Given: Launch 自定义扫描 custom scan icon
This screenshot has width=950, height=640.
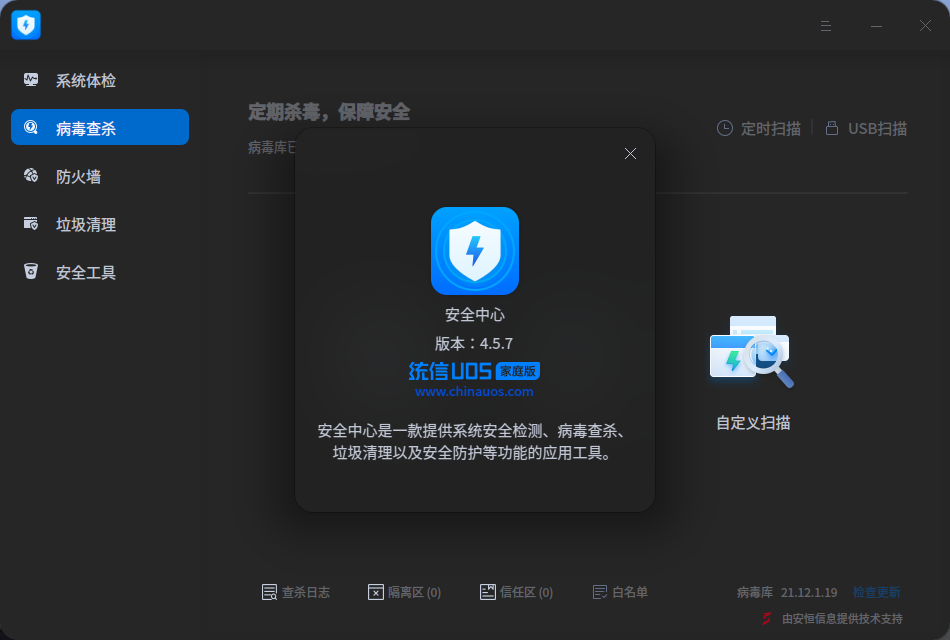Looking at the screenshot, I should (751, 352).
